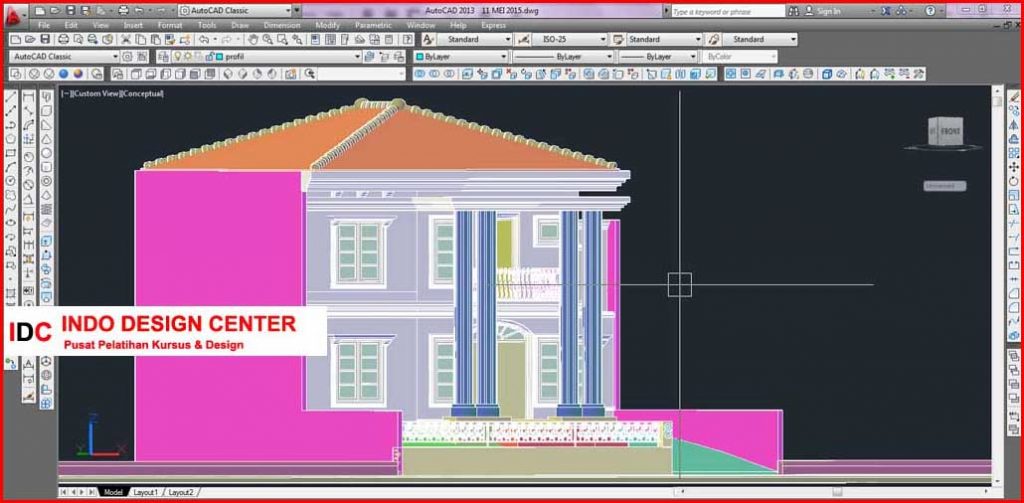Click the ByLayer color swatch square
Image resolution: width=1024 pixels, height=503 pixels.
coord(419,57)
